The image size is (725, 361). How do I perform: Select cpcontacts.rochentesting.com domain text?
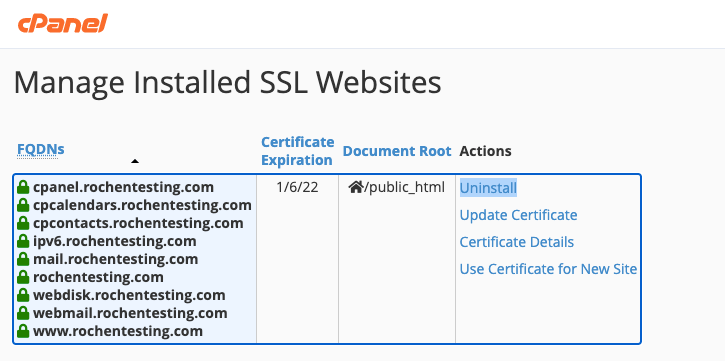click(138, 223)
